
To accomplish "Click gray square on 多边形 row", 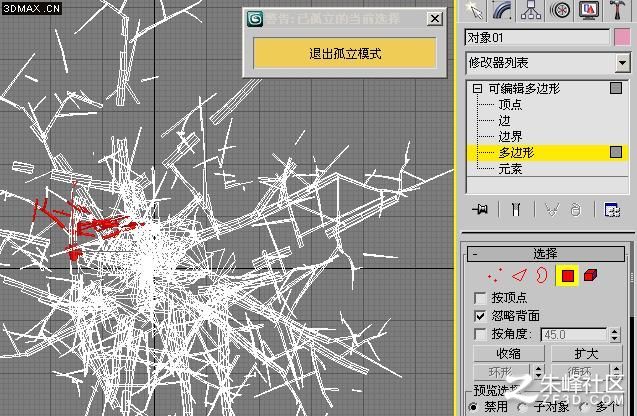I will 616,152.
